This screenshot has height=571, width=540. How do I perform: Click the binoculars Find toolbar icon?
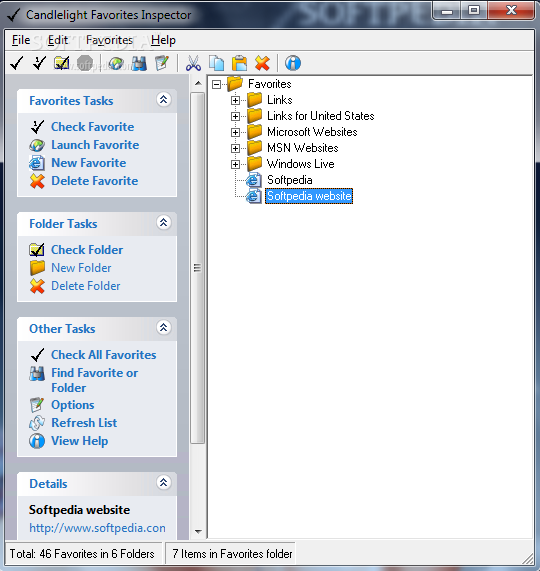point(139,63)
